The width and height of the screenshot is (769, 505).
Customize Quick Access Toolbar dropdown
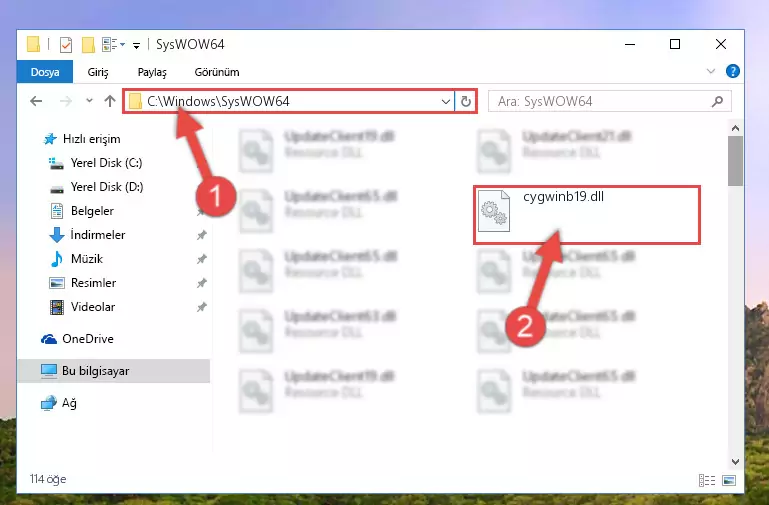136,46
